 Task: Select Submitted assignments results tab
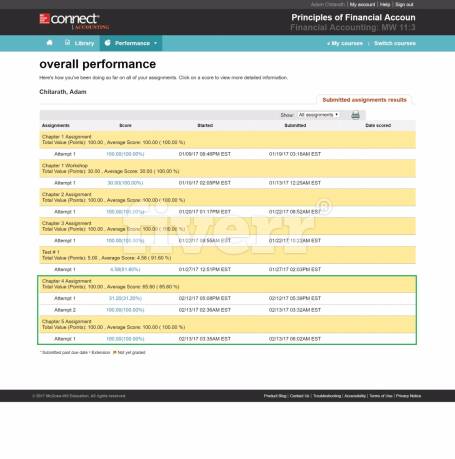[x=364, y=100]
